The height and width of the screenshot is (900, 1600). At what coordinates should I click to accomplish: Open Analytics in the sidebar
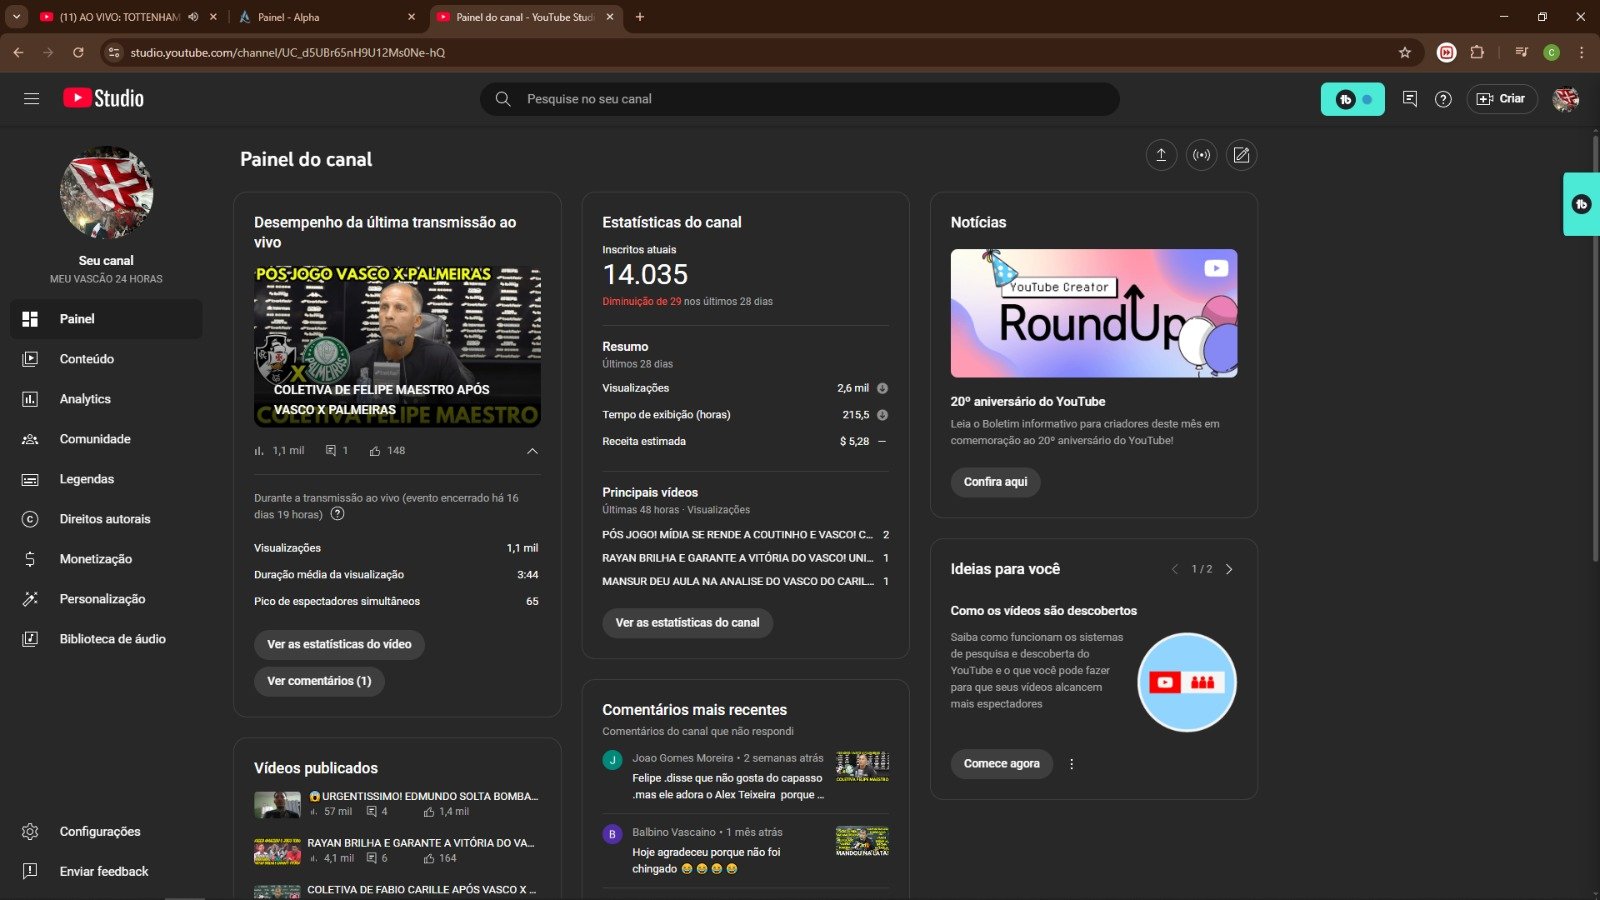click(106, 399)
